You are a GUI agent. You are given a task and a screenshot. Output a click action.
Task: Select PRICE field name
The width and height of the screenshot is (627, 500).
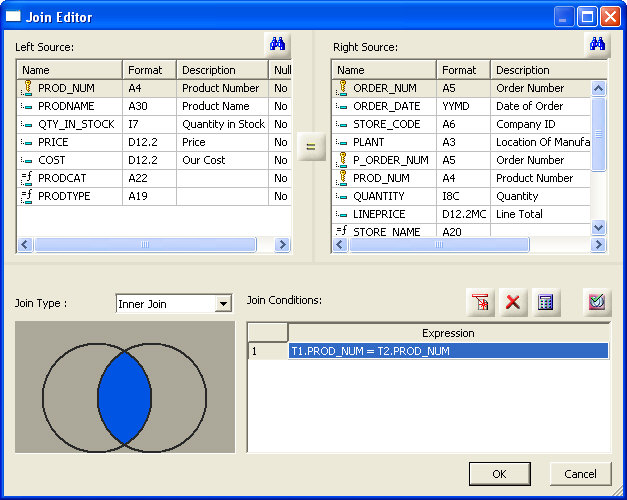pos(53,142)
